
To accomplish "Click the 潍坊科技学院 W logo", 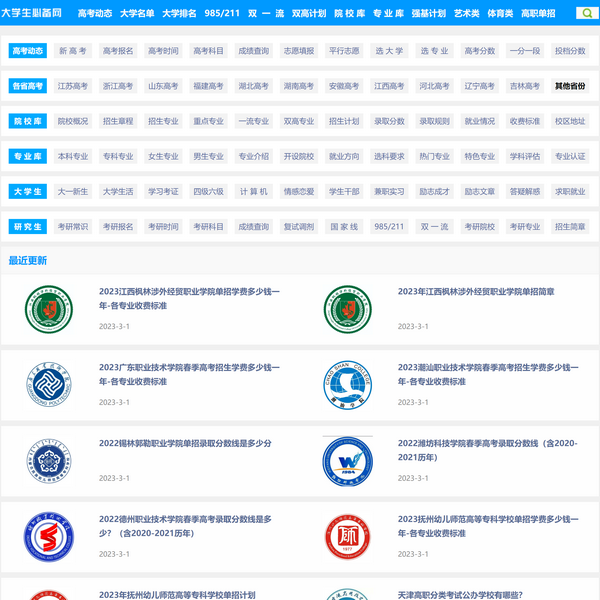I will (x=348, y=460).
